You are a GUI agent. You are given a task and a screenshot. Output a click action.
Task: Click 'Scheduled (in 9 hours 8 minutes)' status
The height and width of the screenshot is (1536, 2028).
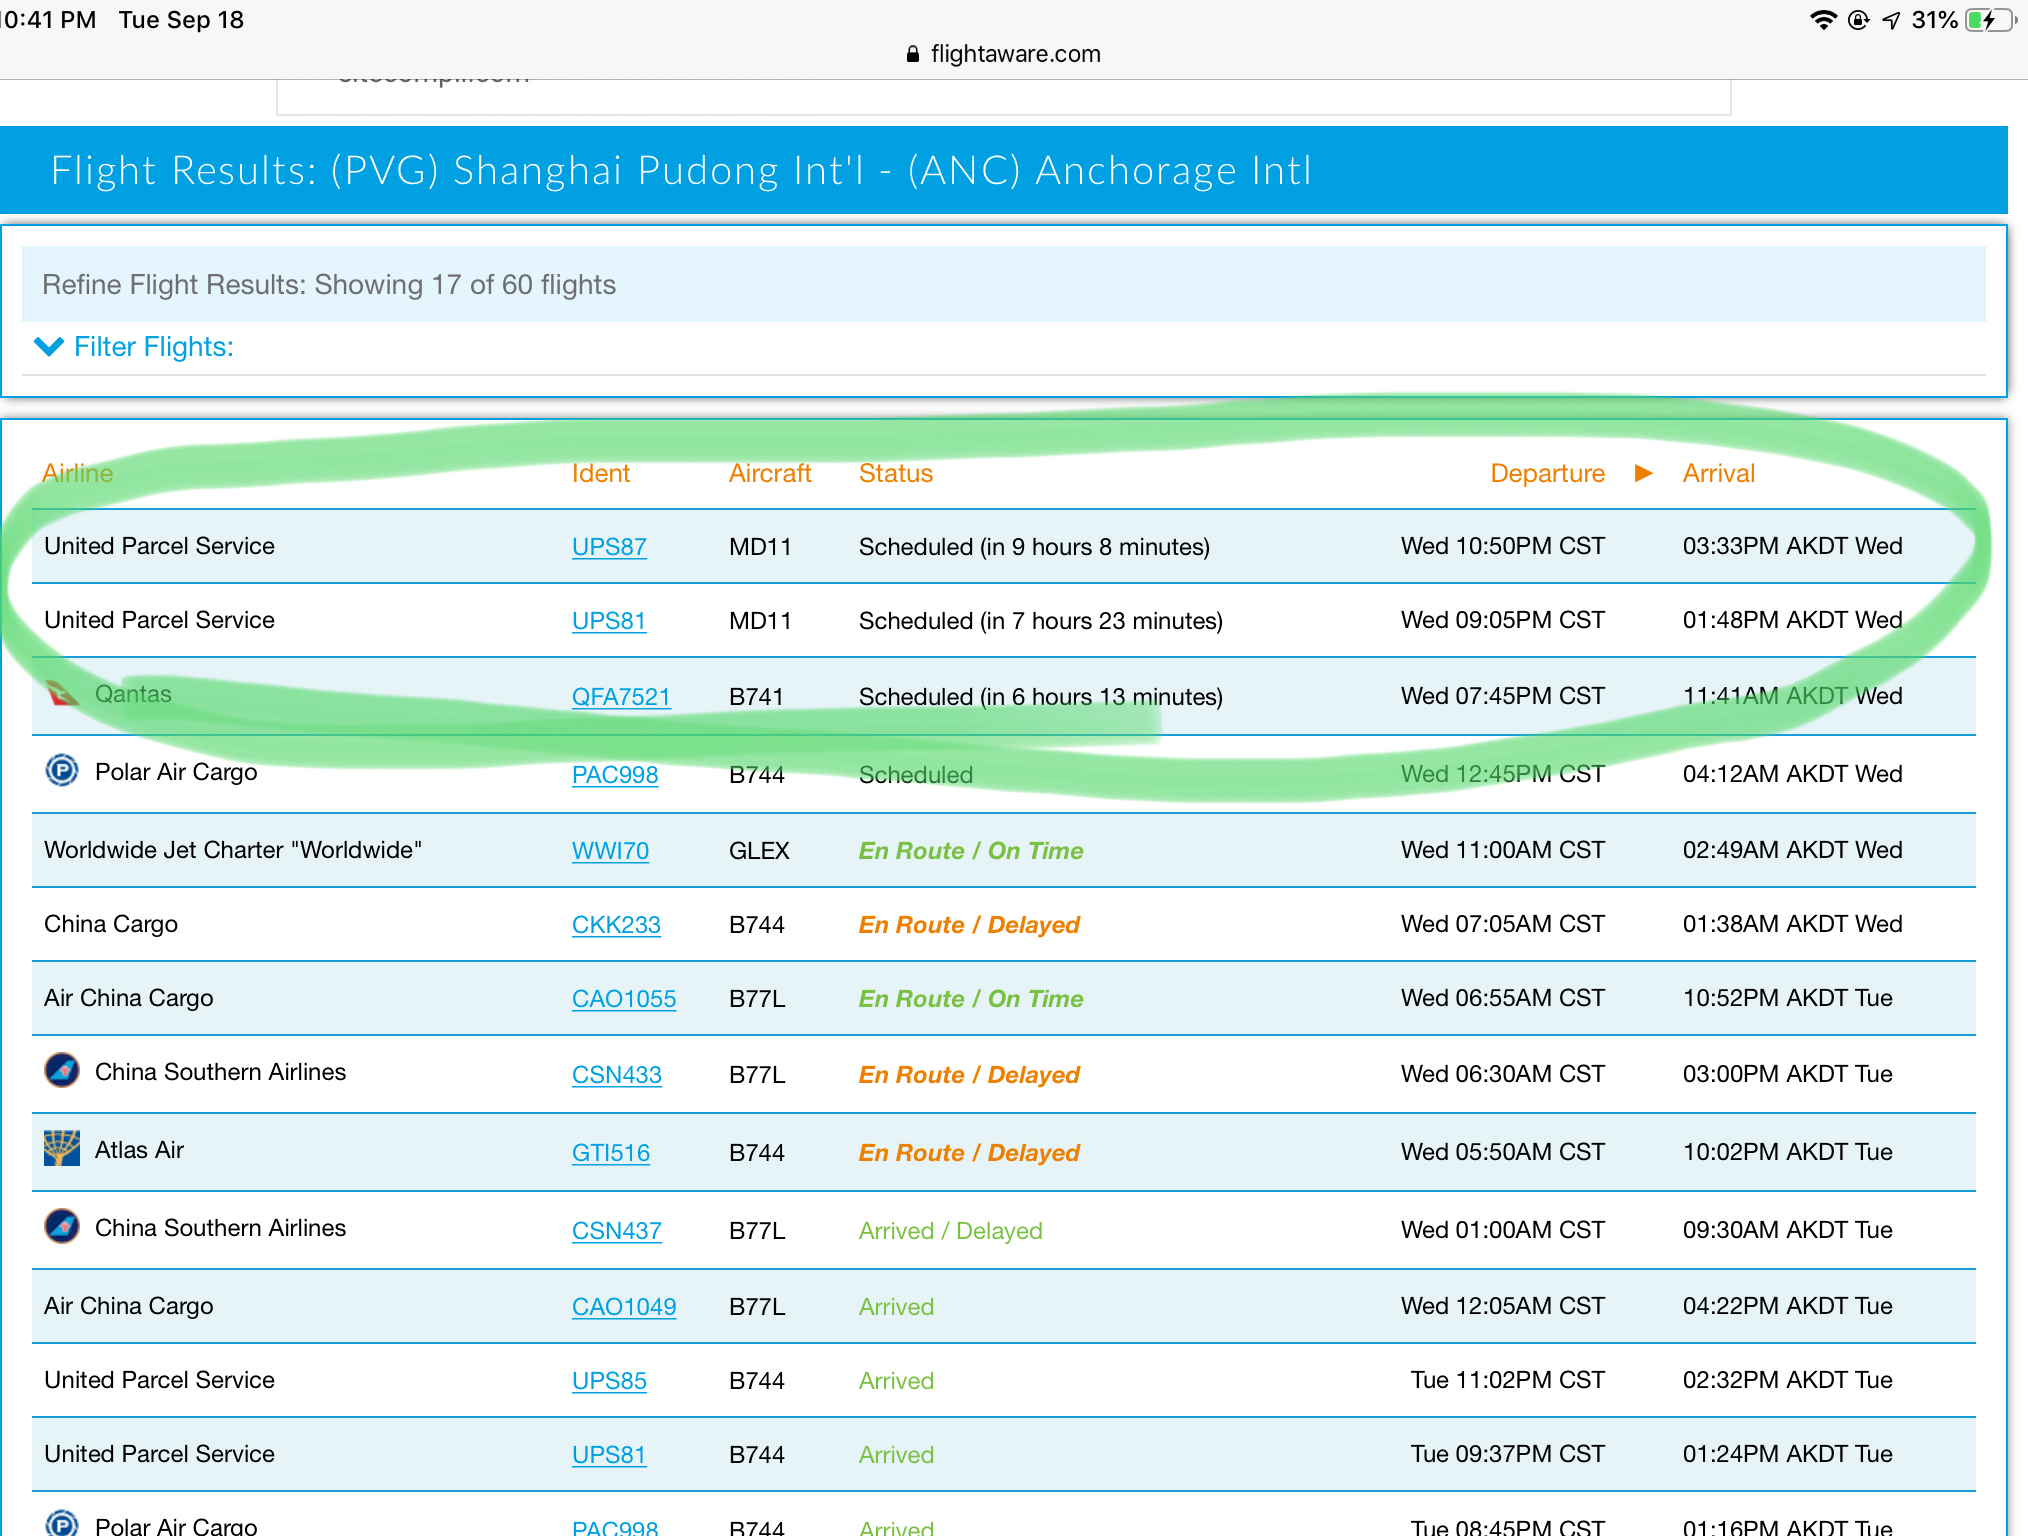pyautogui.click(x=1034, y=547)
